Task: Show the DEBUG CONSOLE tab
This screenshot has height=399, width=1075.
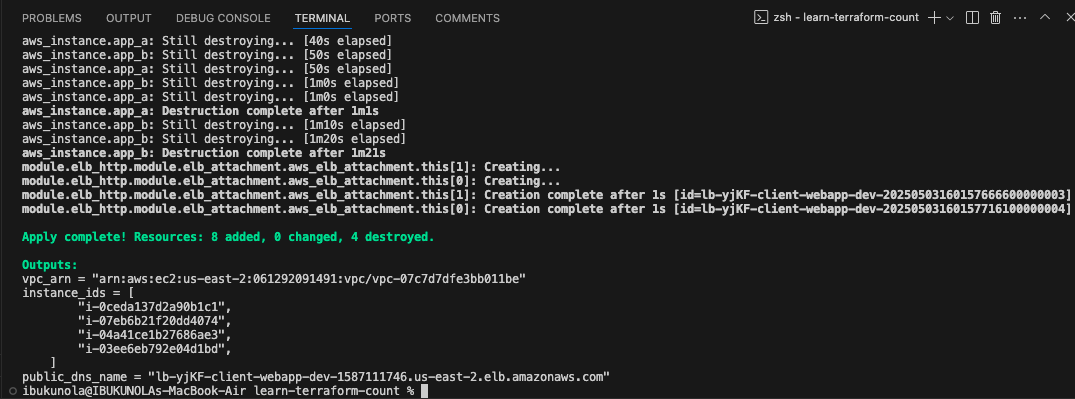Action: click(x=223, y=19)
